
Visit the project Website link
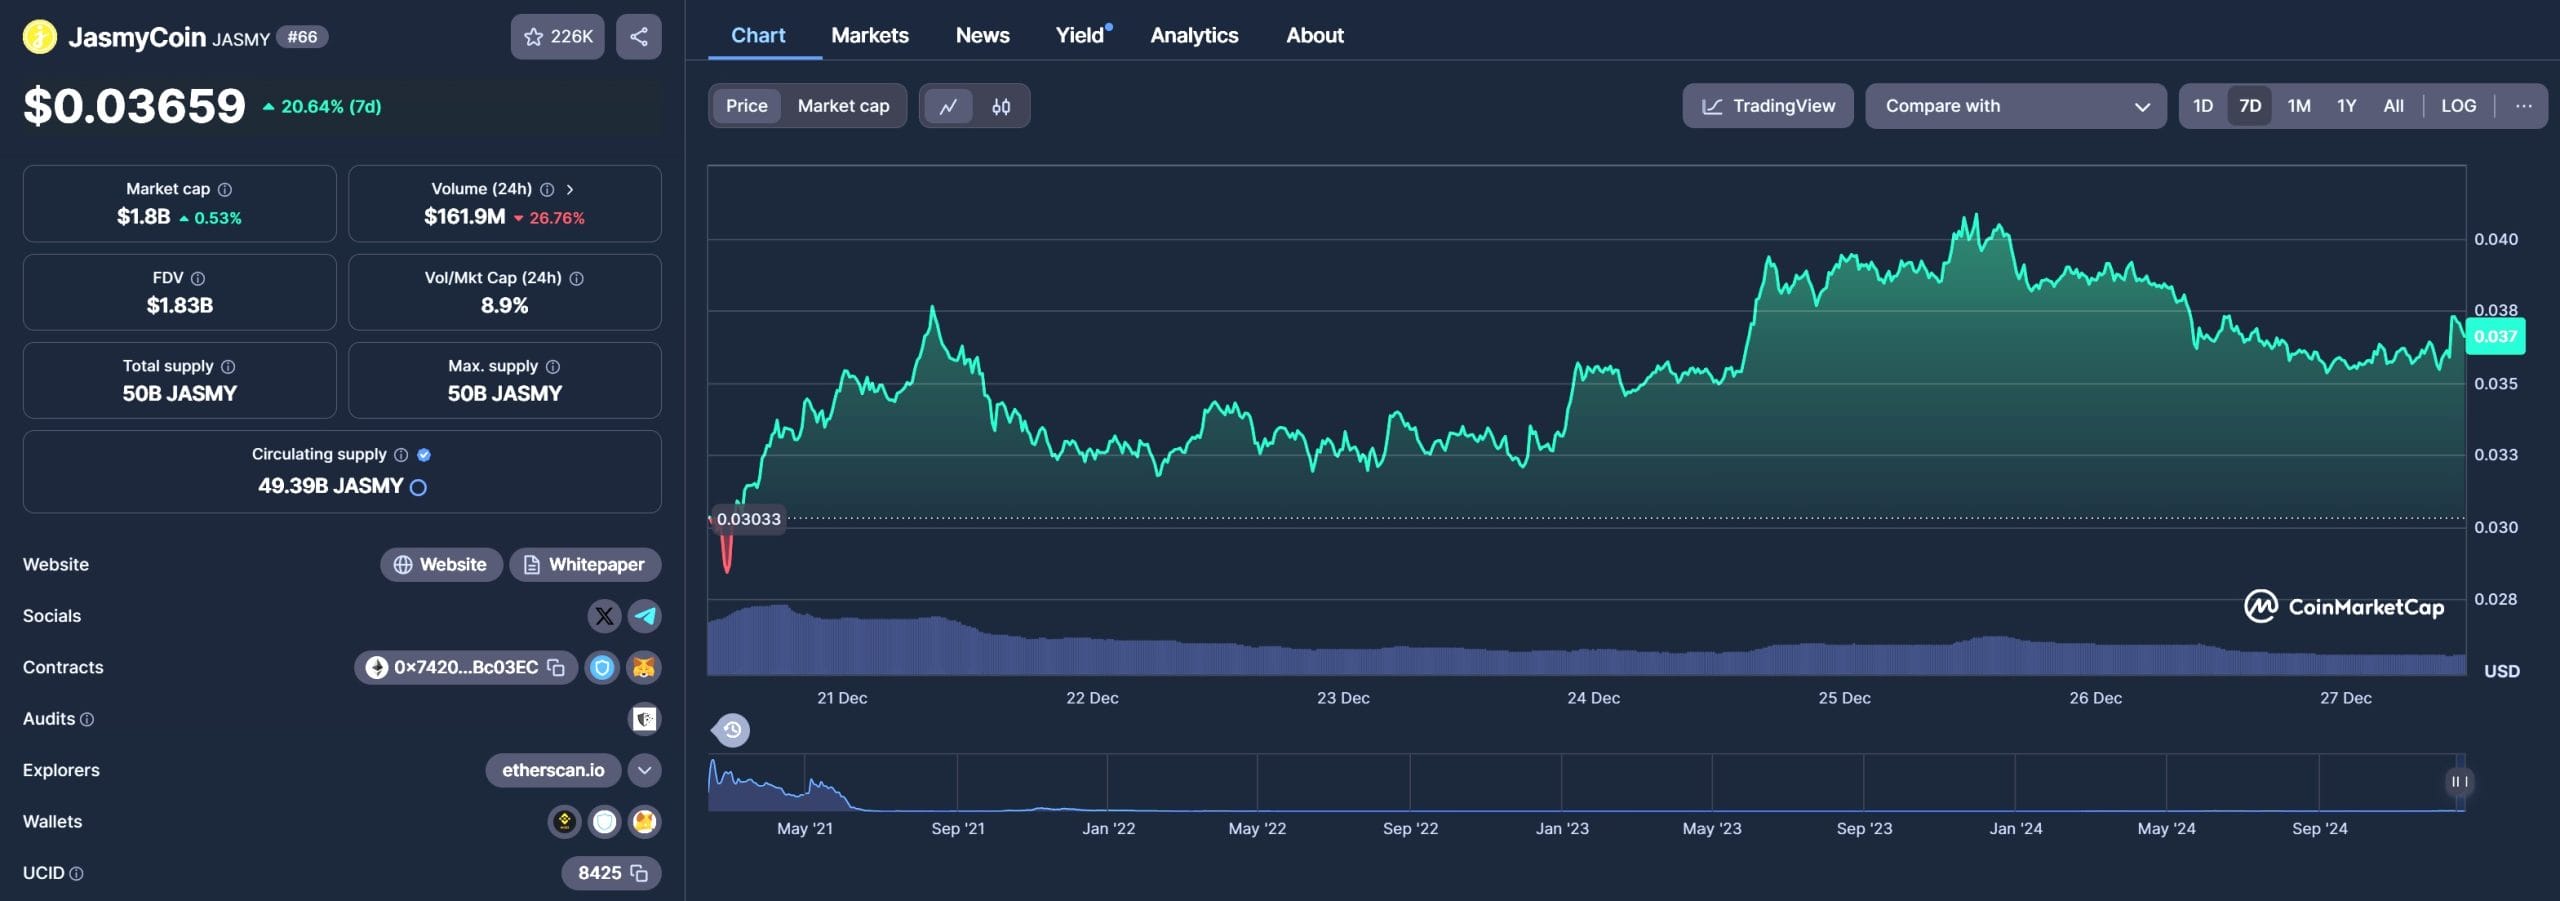click(x=441, y=565)
